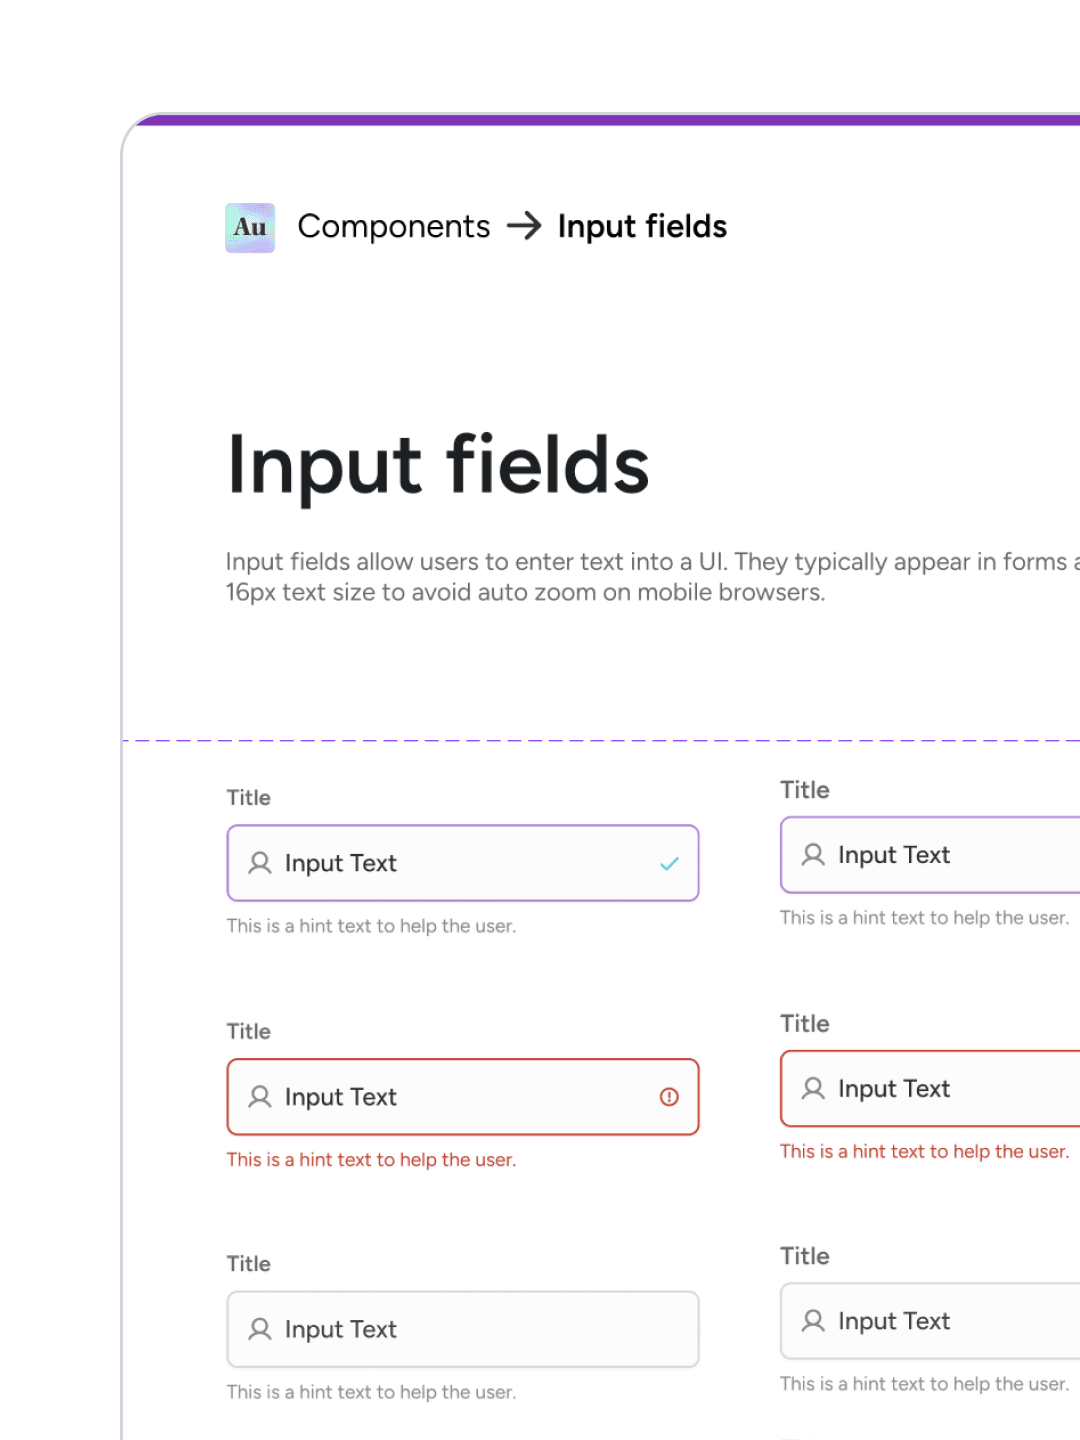Viewport: 1080px width, 1440px height.
Task: Click the user icon in the right-column red input
Action: pyautogui.click(x=814, y=1088)
